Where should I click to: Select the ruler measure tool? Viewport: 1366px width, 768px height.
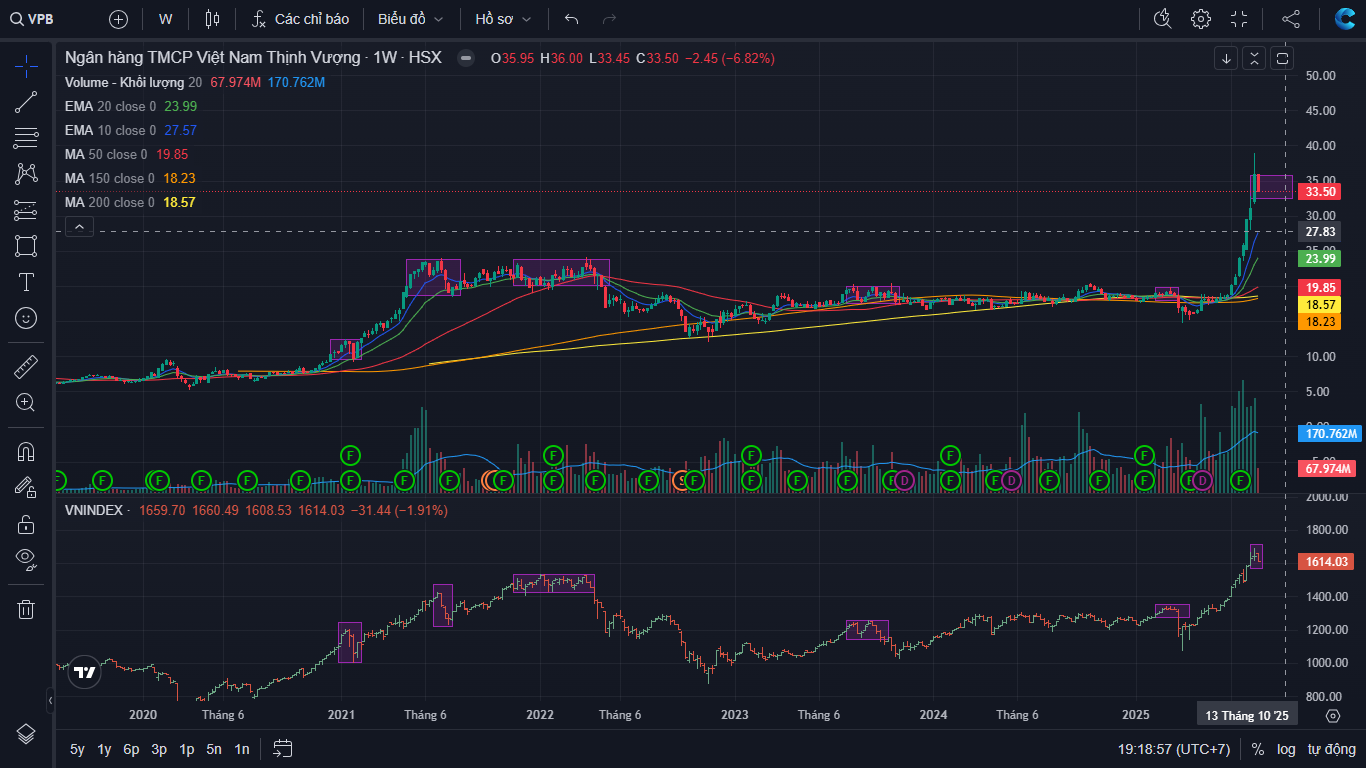pos(26,367)
